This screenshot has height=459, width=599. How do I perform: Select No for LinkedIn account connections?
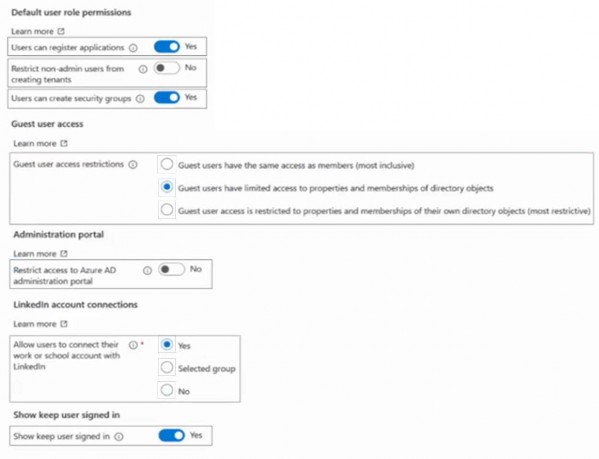[167, 390]
